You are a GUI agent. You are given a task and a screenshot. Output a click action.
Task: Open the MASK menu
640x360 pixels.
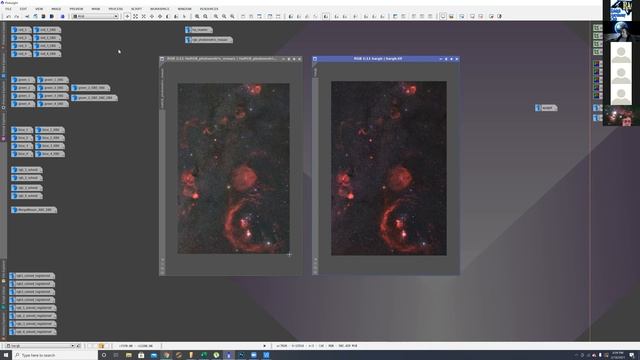tap(96, 9)
